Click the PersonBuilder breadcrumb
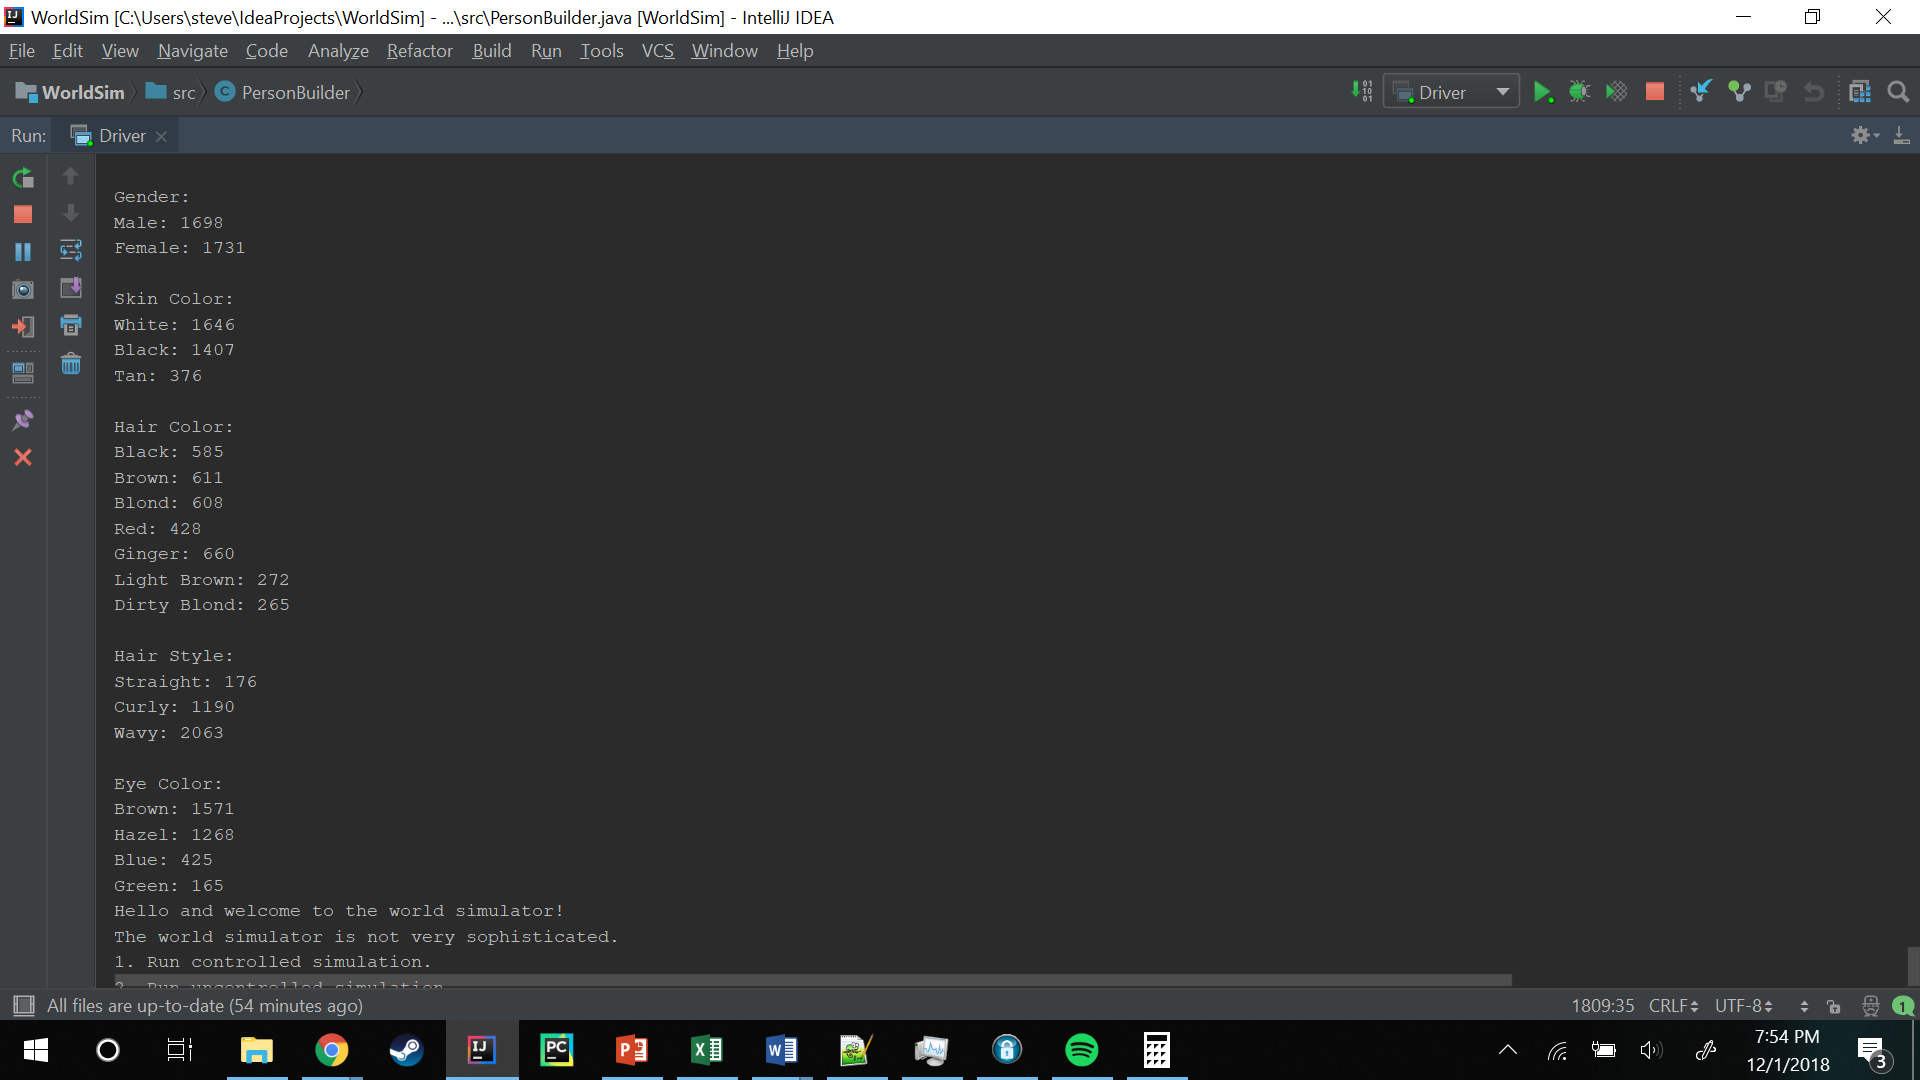The height and width of the screenshot is (1080, 1920). click(295, 93)
